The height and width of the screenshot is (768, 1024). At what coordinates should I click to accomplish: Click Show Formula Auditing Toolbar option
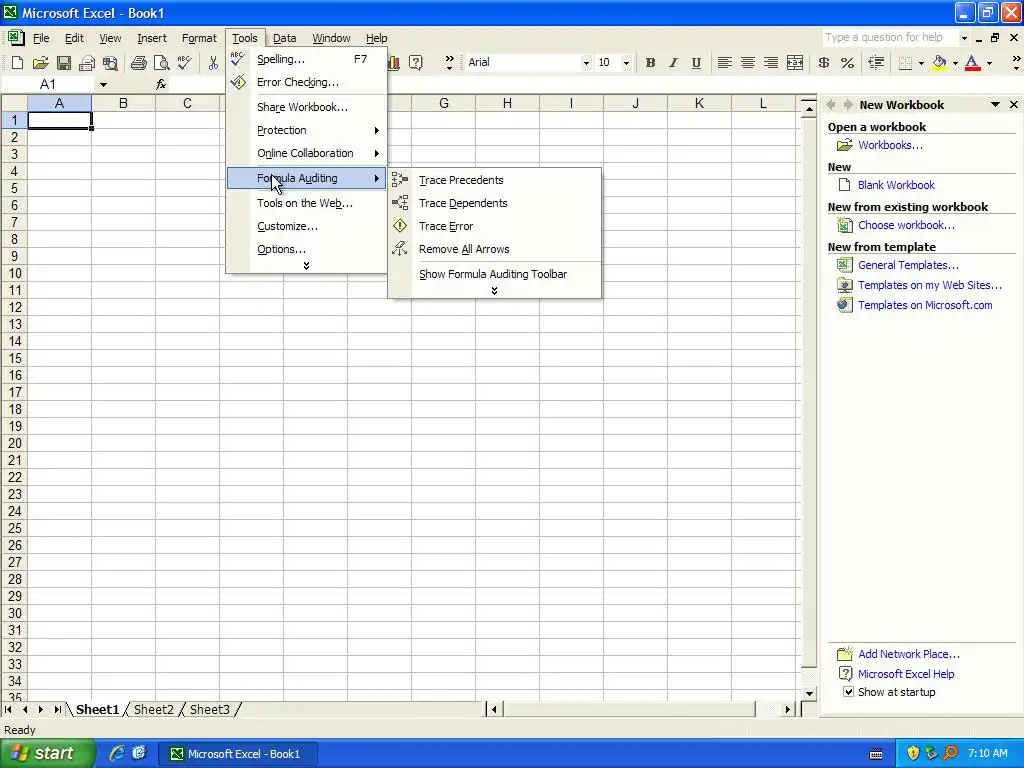[x=493, y=274]
